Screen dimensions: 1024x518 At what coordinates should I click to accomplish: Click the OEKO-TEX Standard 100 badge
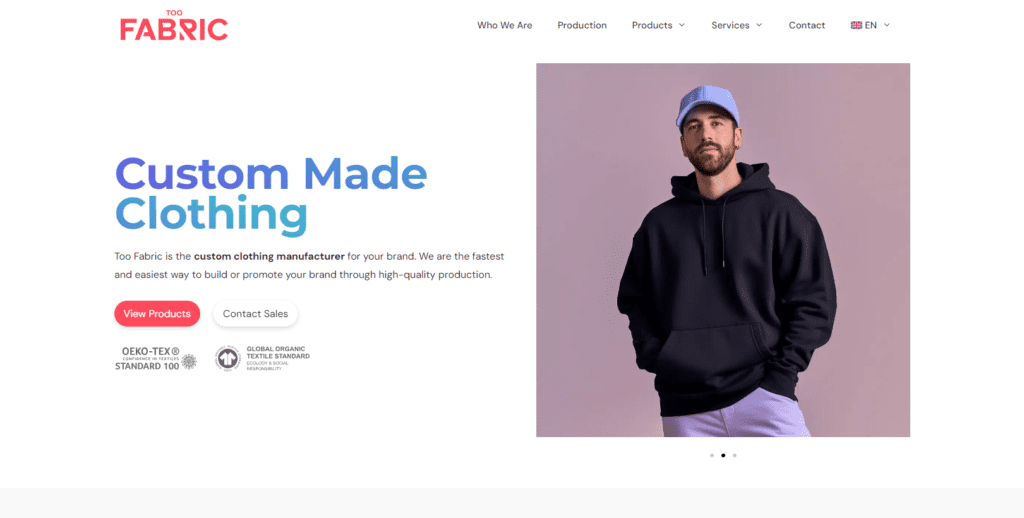coord(155,359)
